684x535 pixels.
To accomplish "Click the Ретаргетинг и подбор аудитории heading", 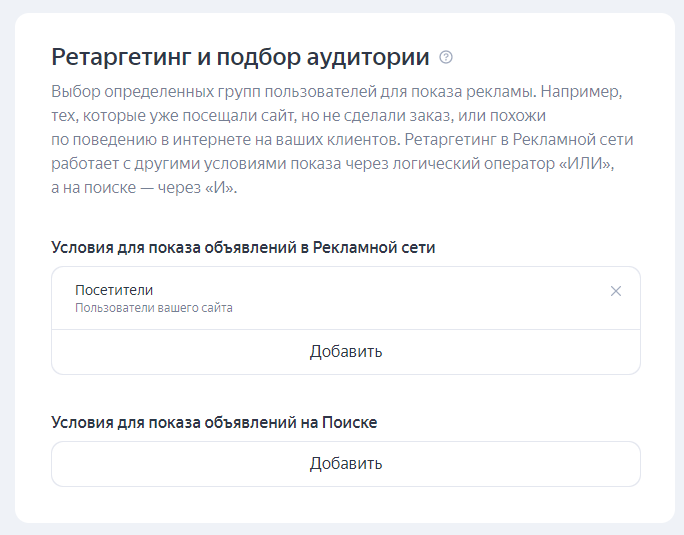I will (x=240, y=56).
